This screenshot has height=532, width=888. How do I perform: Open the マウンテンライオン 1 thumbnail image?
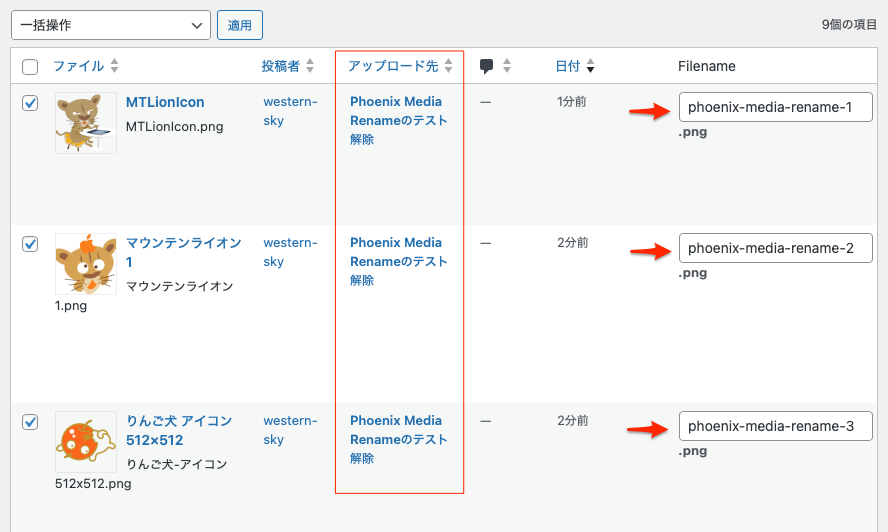[x=85, y=264]
